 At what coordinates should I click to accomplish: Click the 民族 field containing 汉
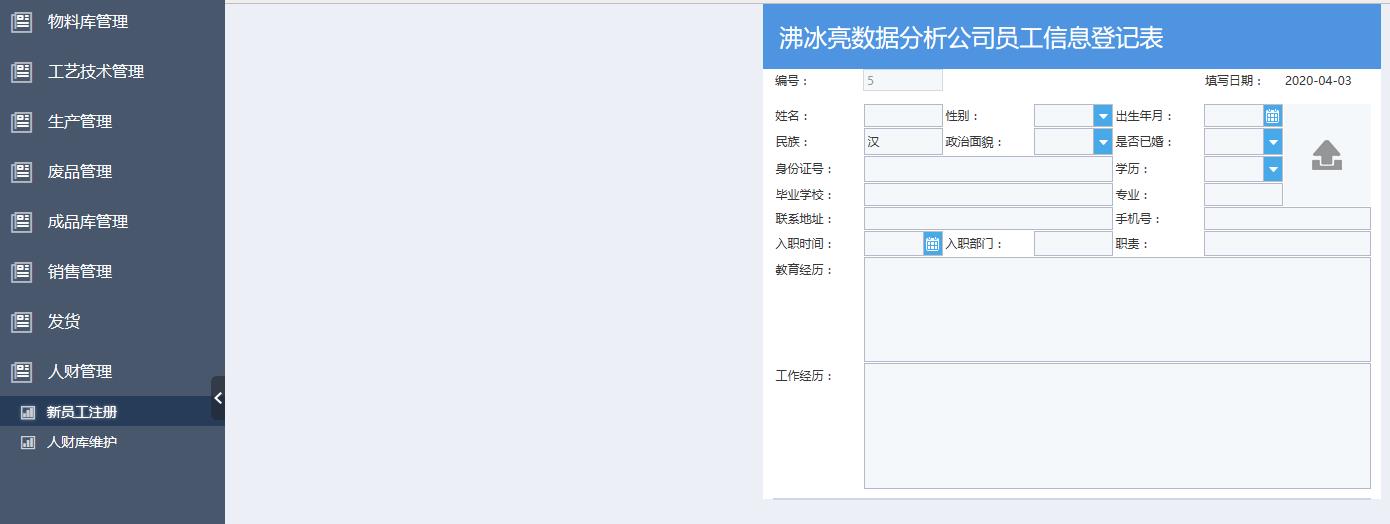coord(903,142)
